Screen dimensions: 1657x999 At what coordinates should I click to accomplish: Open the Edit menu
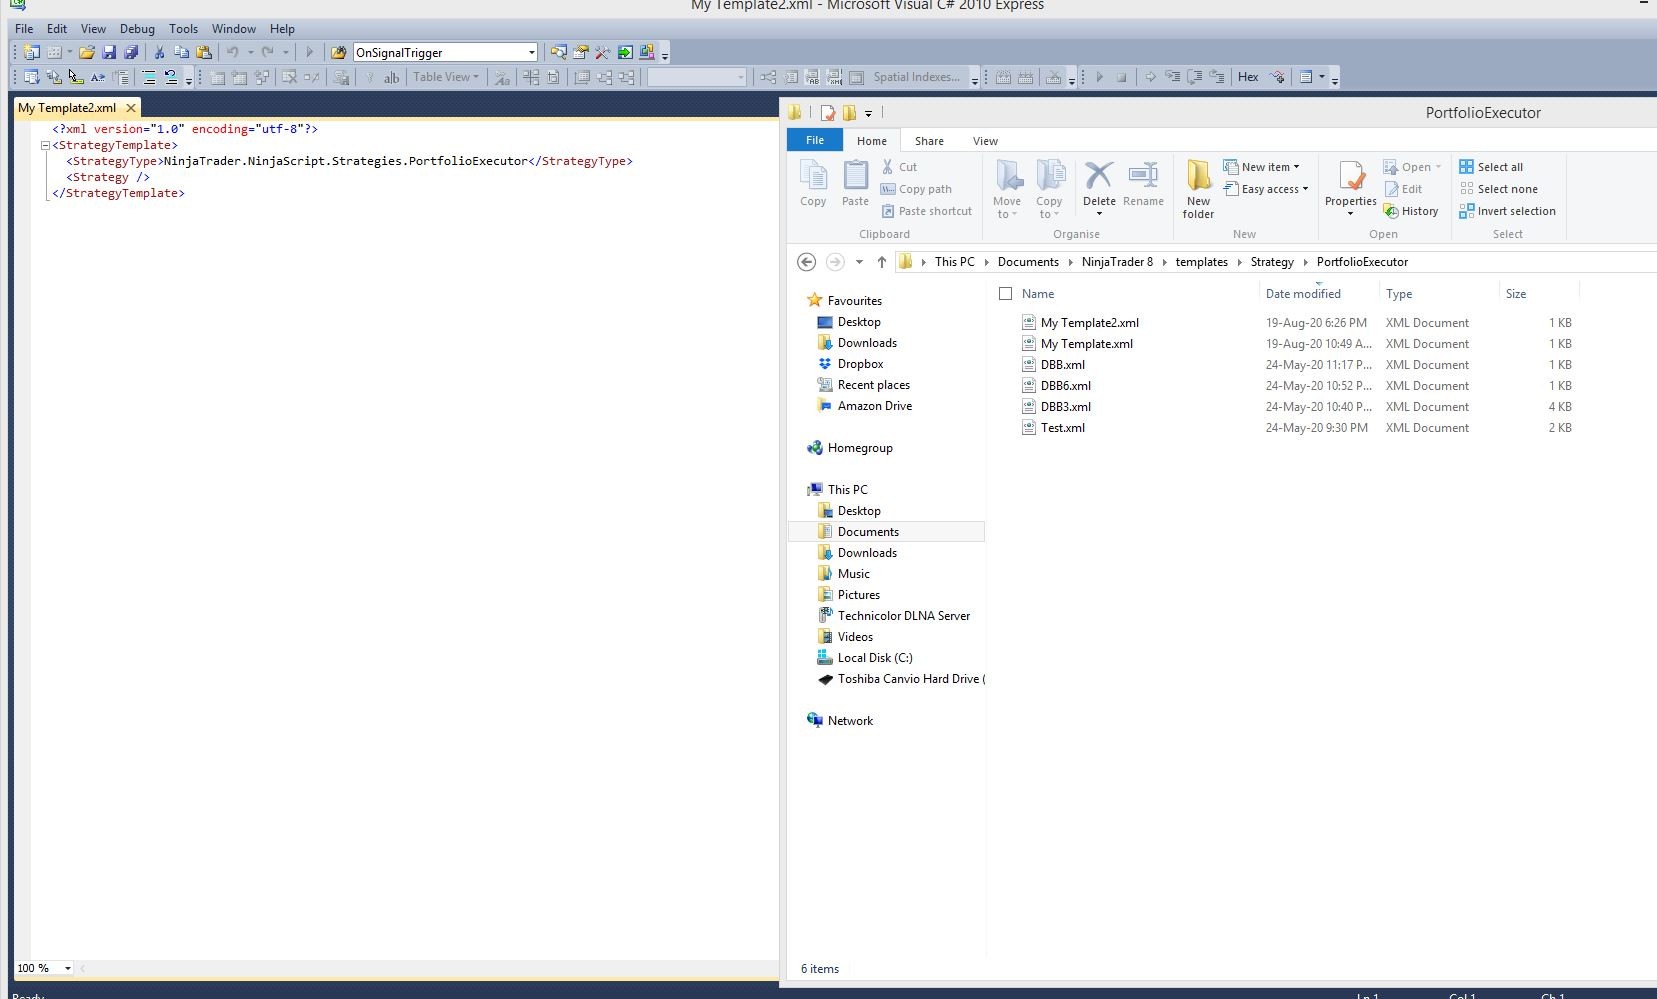(57, 29)
